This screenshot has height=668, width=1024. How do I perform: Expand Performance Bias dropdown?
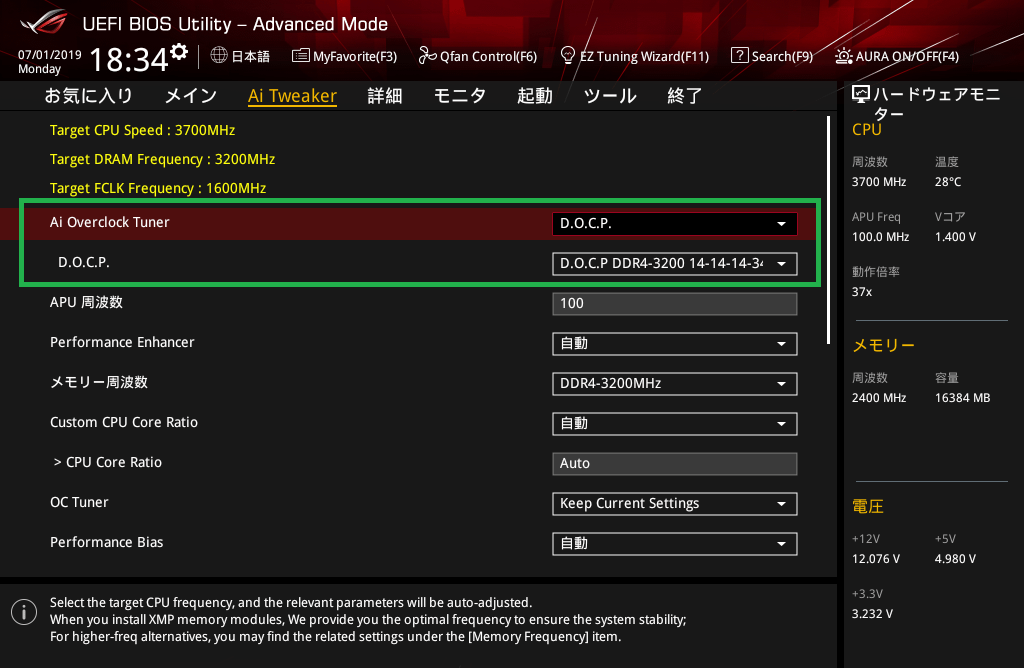point(675,544)
